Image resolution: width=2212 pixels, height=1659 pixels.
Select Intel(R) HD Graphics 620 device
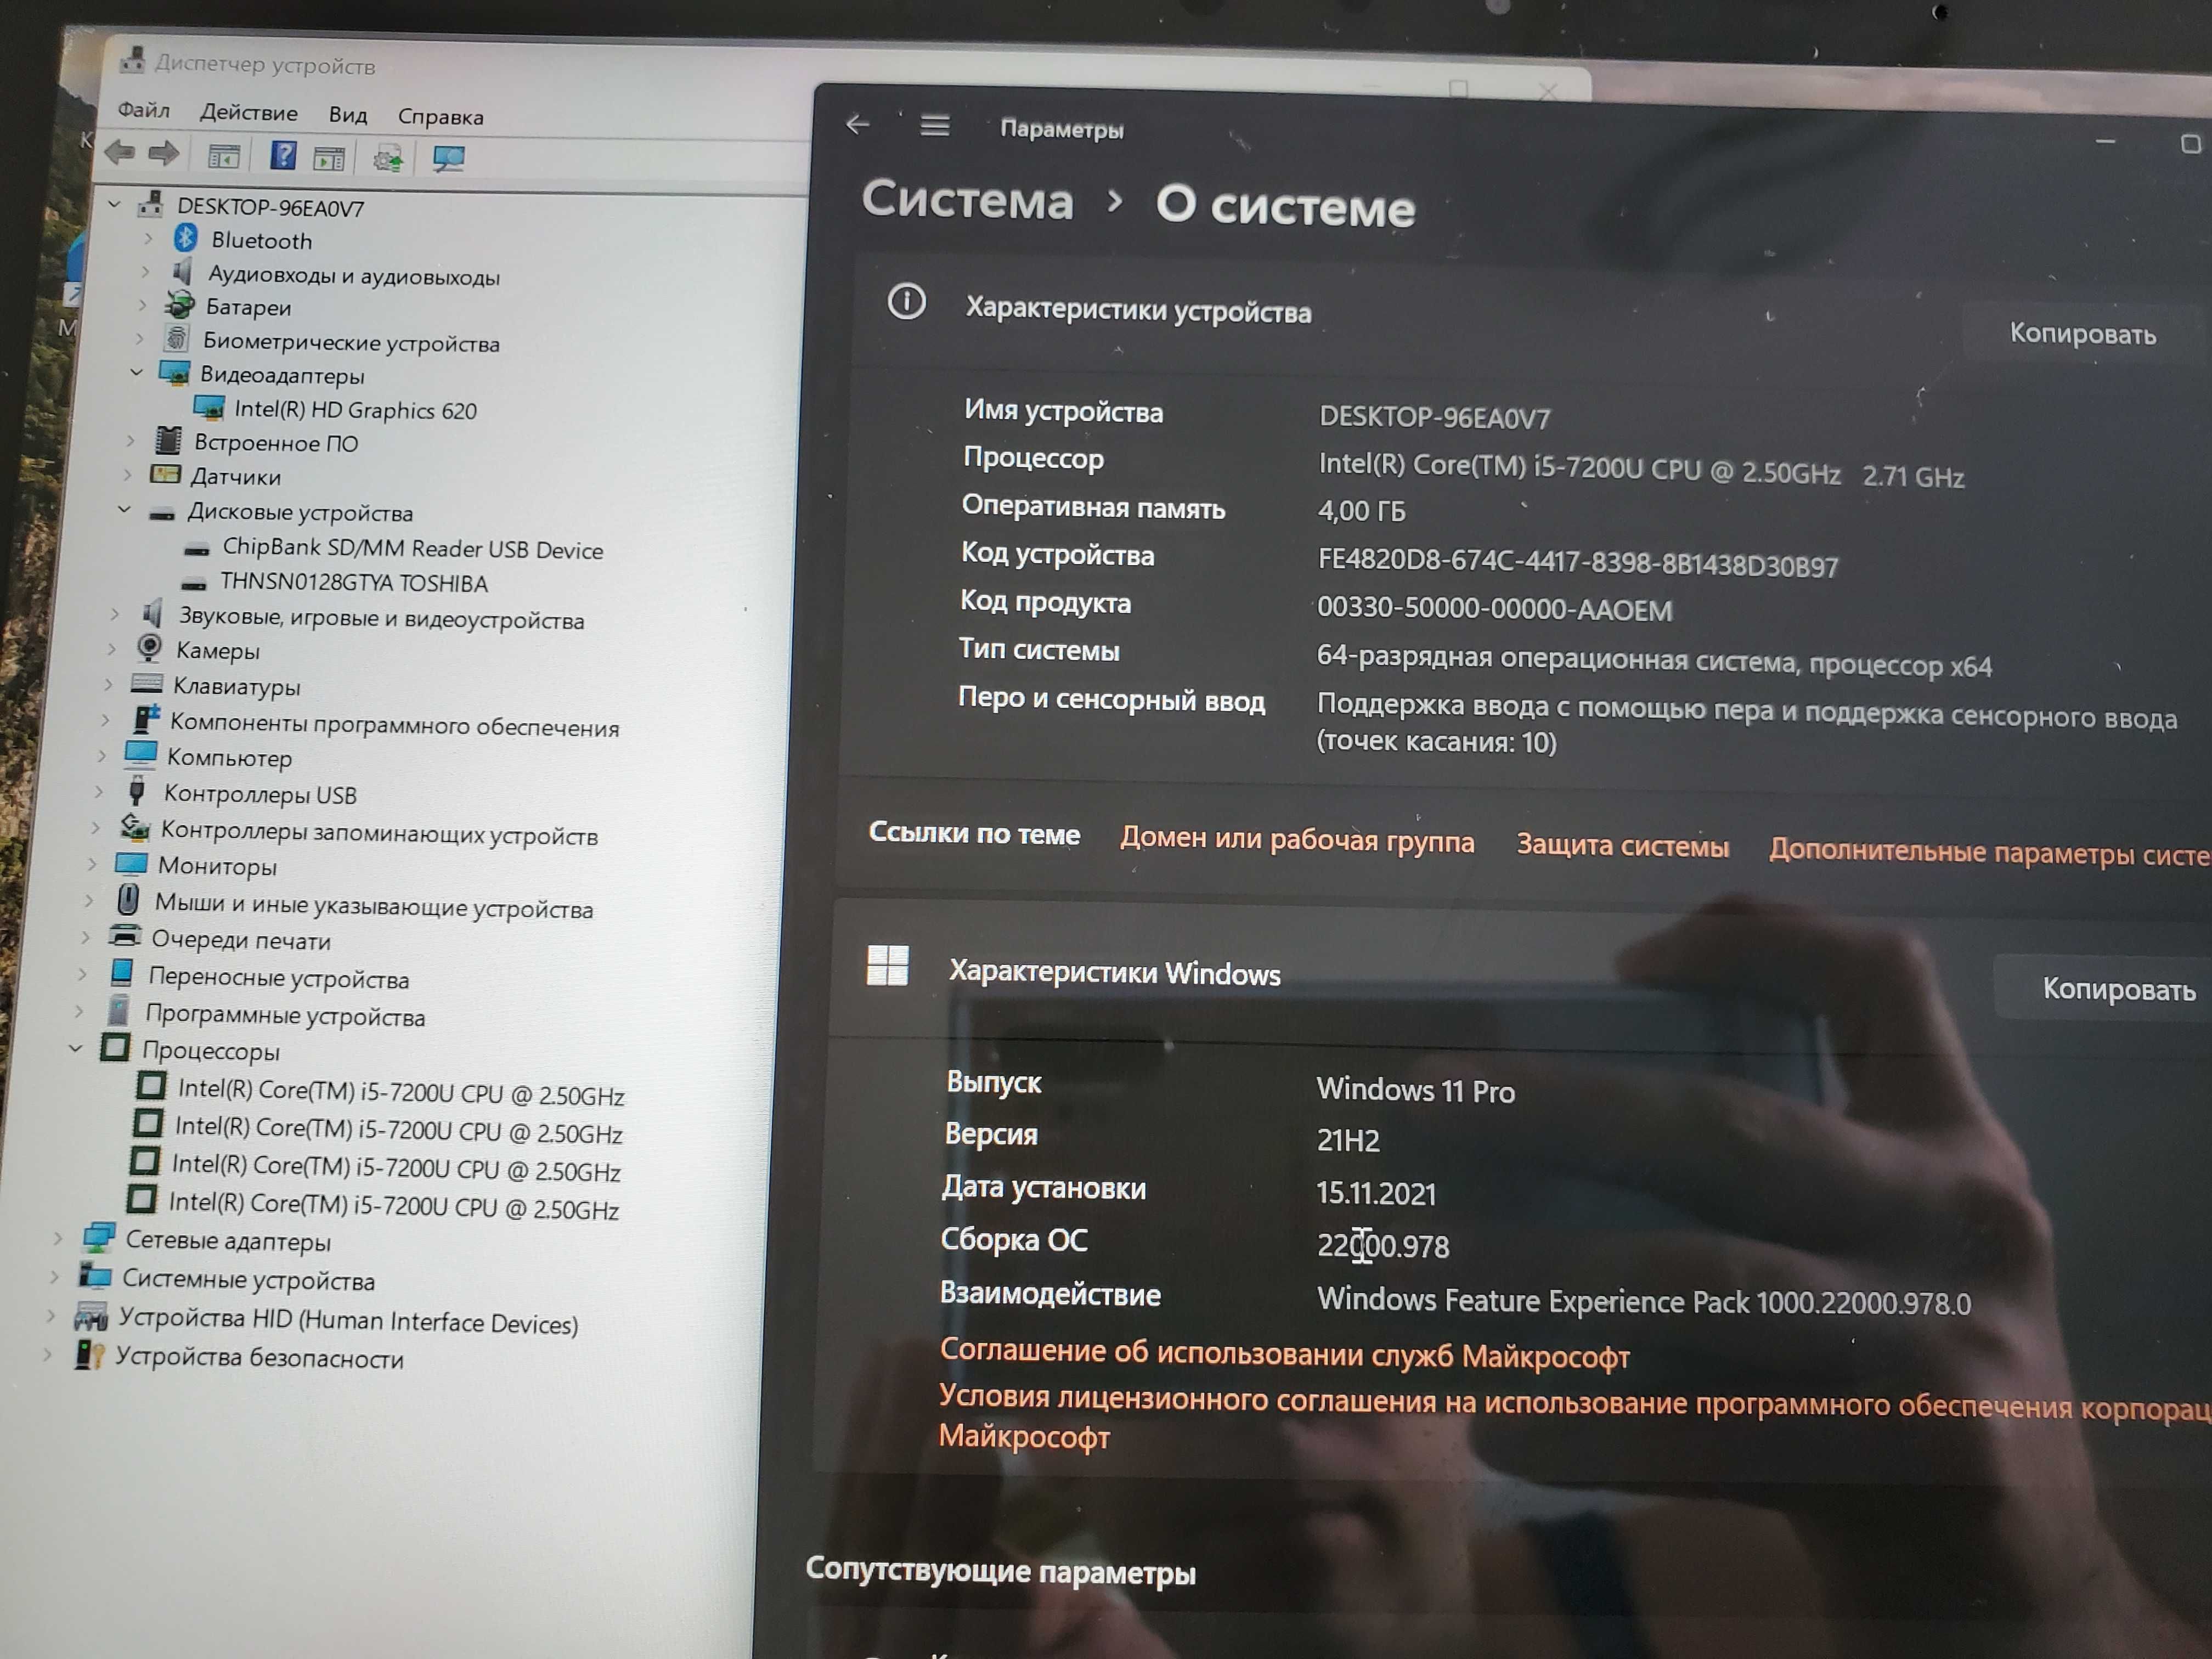355,409
